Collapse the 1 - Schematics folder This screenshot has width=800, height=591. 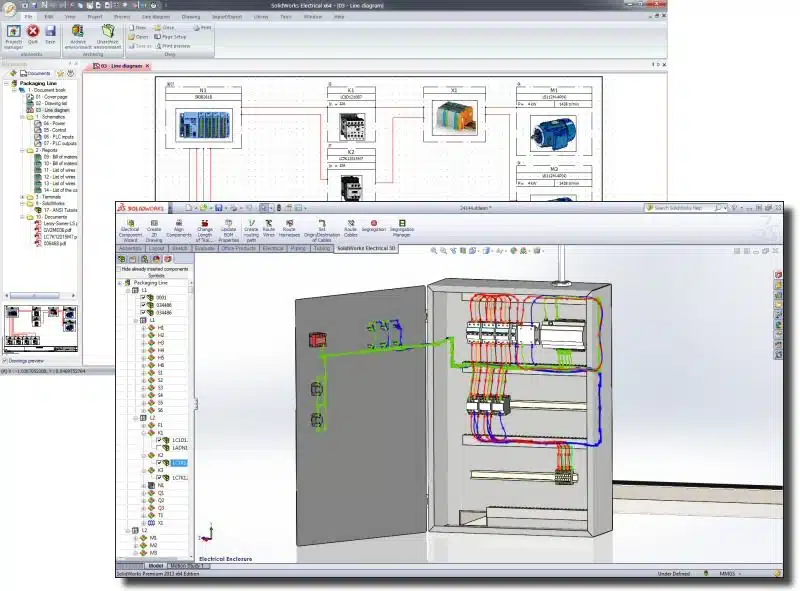point(22,116)
